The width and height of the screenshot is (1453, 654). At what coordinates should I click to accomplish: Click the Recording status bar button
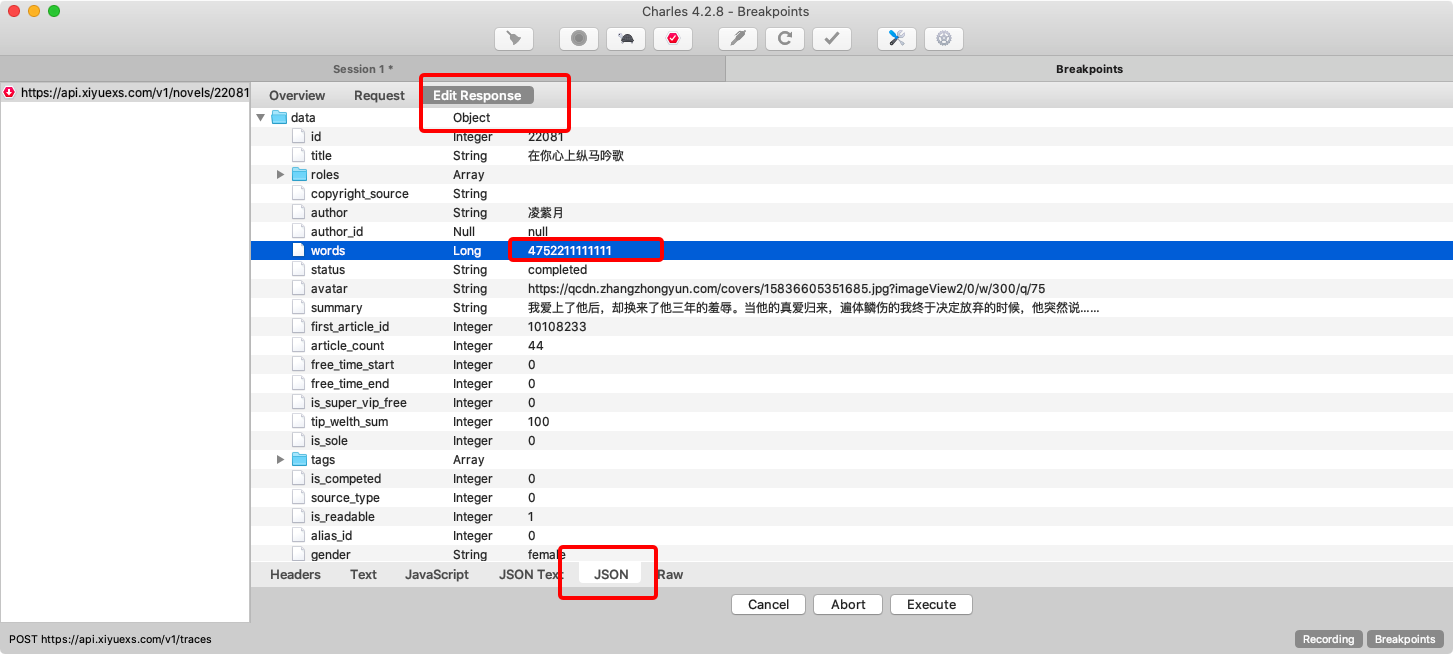point(1328,639)
